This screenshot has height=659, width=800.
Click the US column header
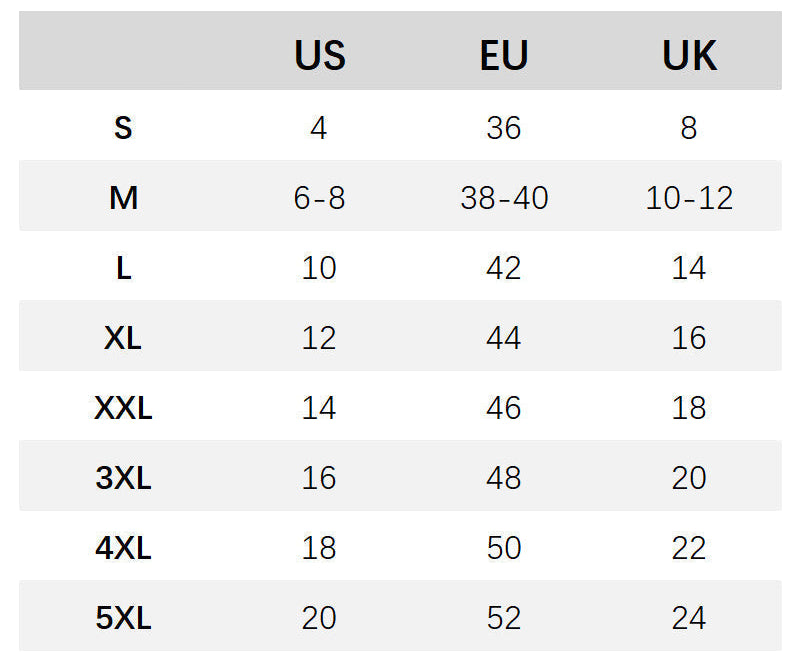(319, 55)
